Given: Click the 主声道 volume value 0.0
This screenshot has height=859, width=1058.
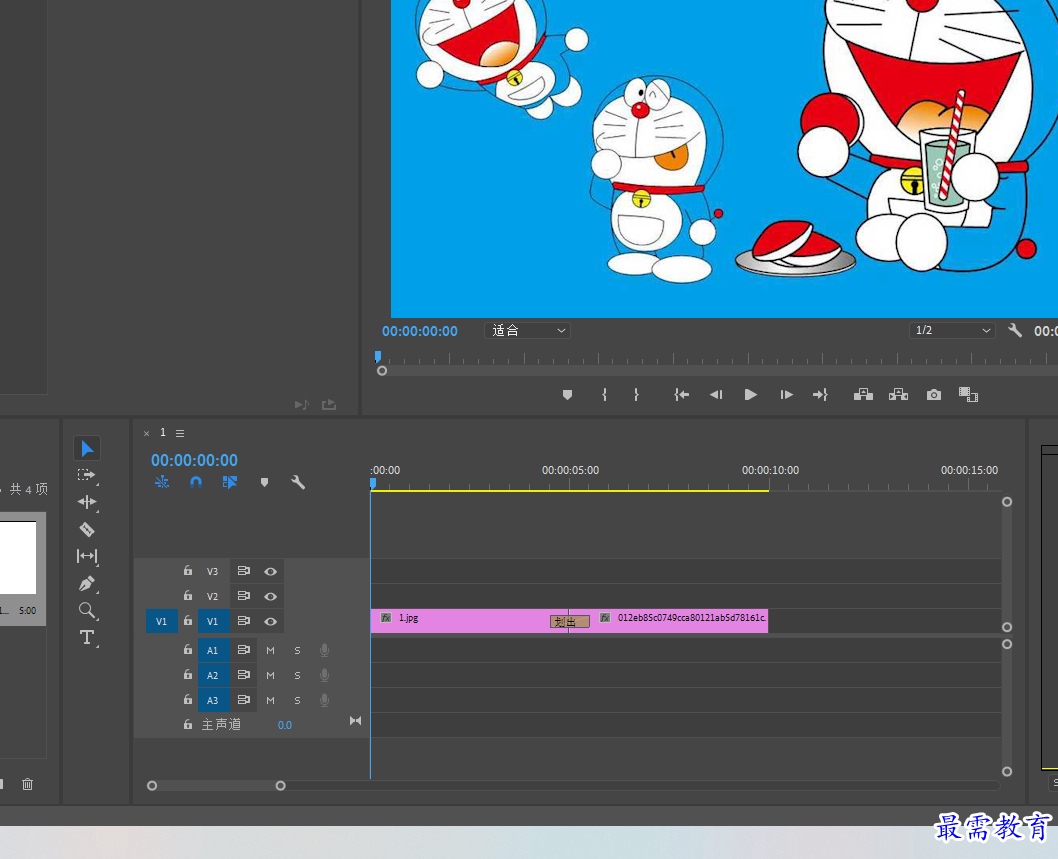Looking at the screenshot, I should point(285,725).
